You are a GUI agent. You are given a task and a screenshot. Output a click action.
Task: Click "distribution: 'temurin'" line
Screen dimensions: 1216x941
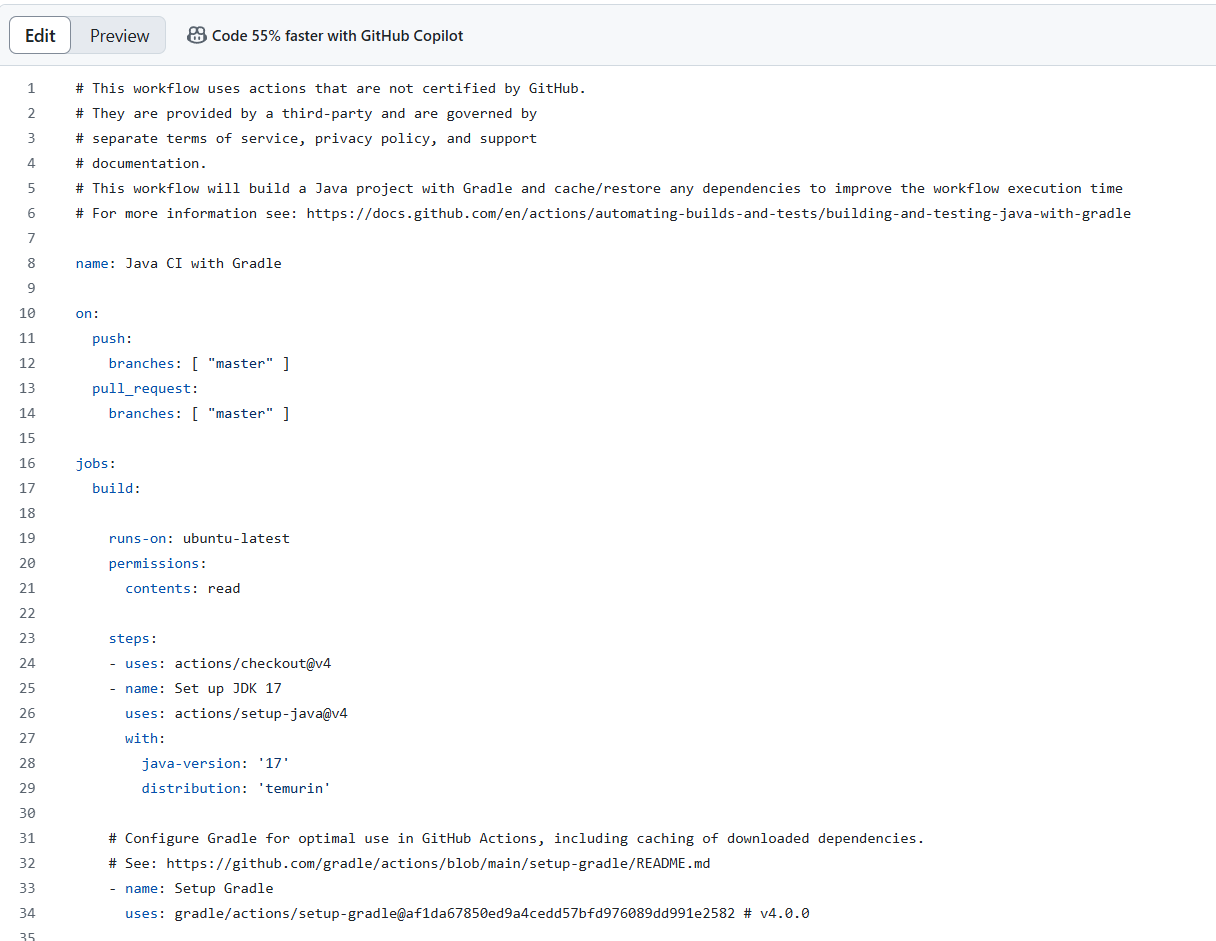[x=236, y=788]
